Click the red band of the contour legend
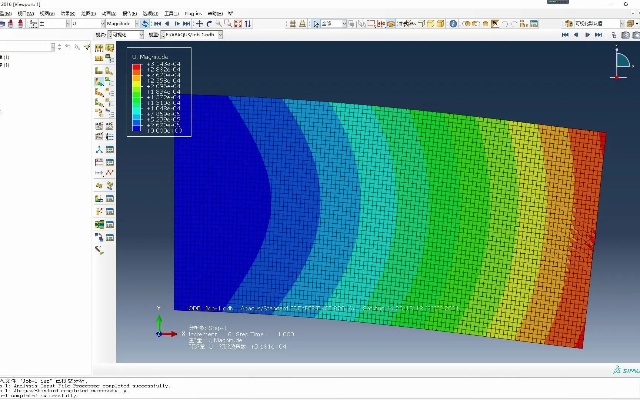640x400 pixels. (137, 69)
